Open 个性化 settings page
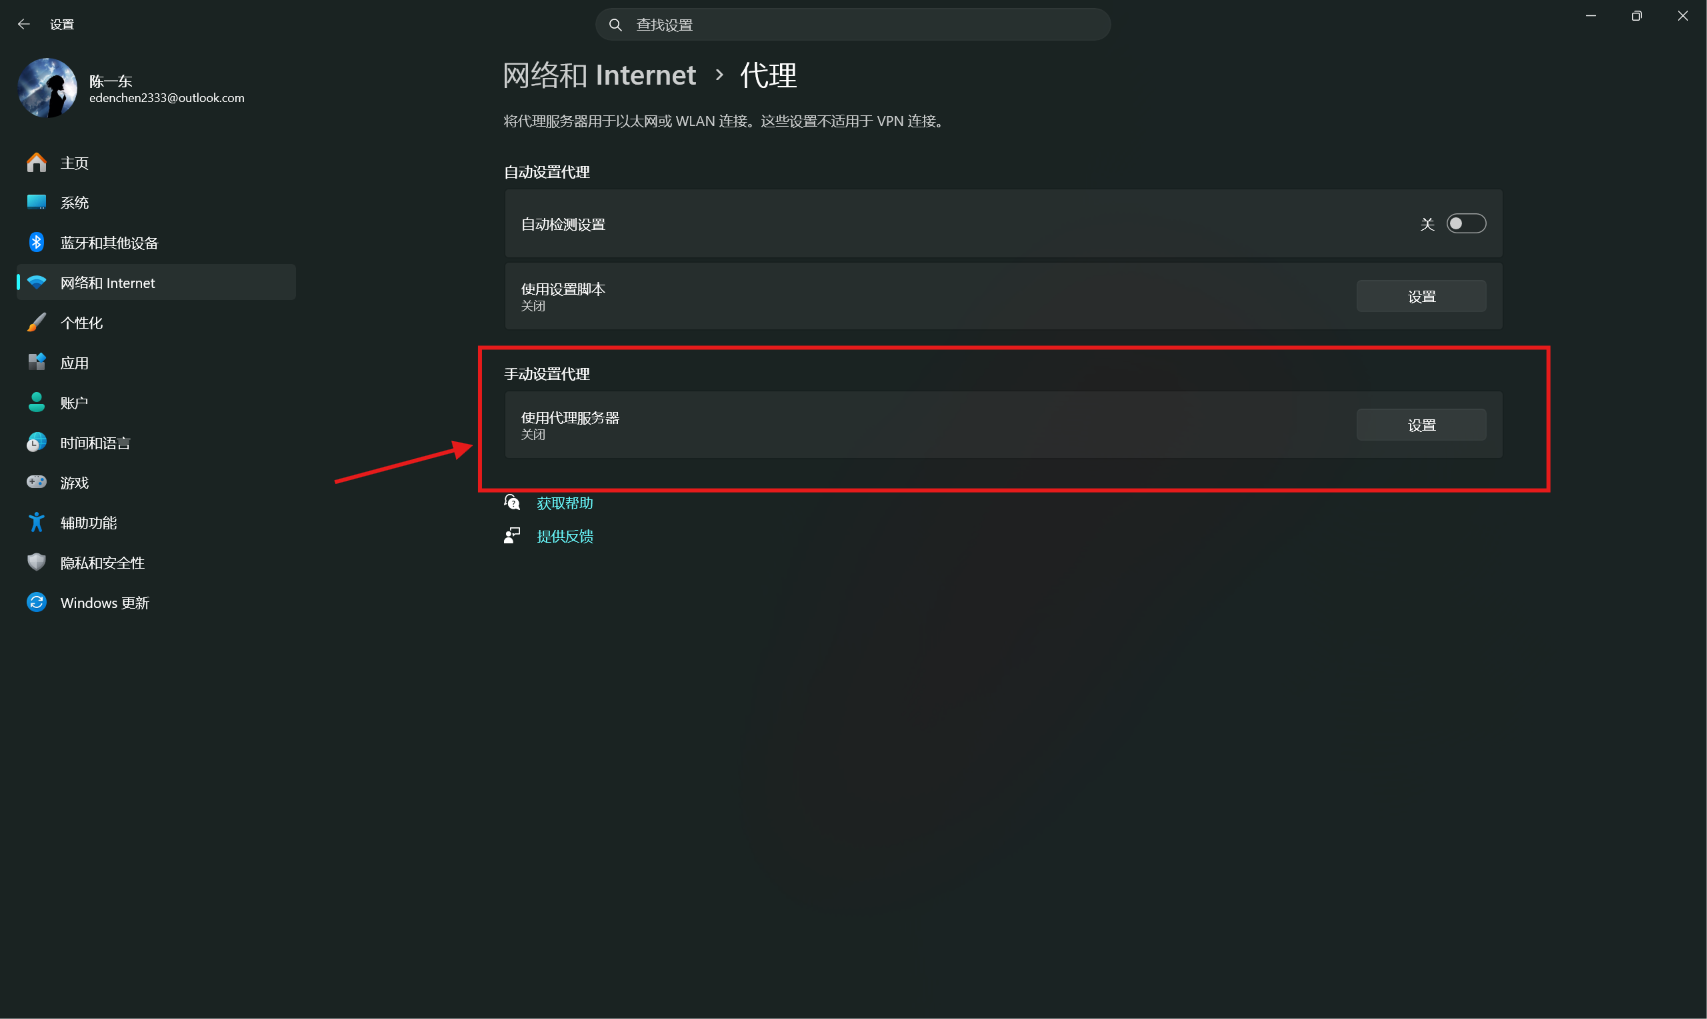Screen dimensions: 1707x1019 156,322
